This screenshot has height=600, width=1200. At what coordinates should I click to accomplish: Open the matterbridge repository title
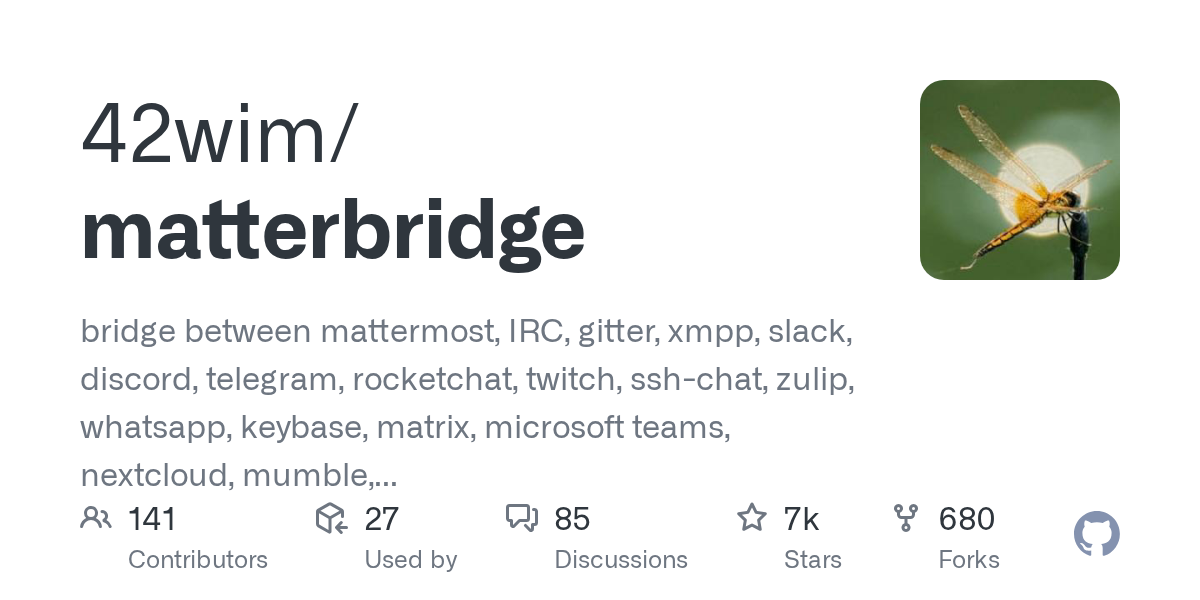[333, 230]
